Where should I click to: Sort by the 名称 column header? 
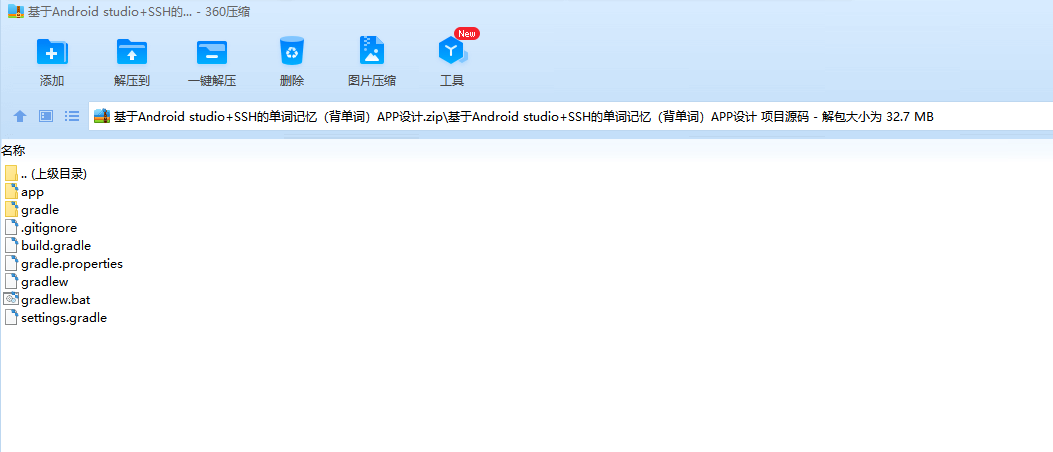[13, 150]
